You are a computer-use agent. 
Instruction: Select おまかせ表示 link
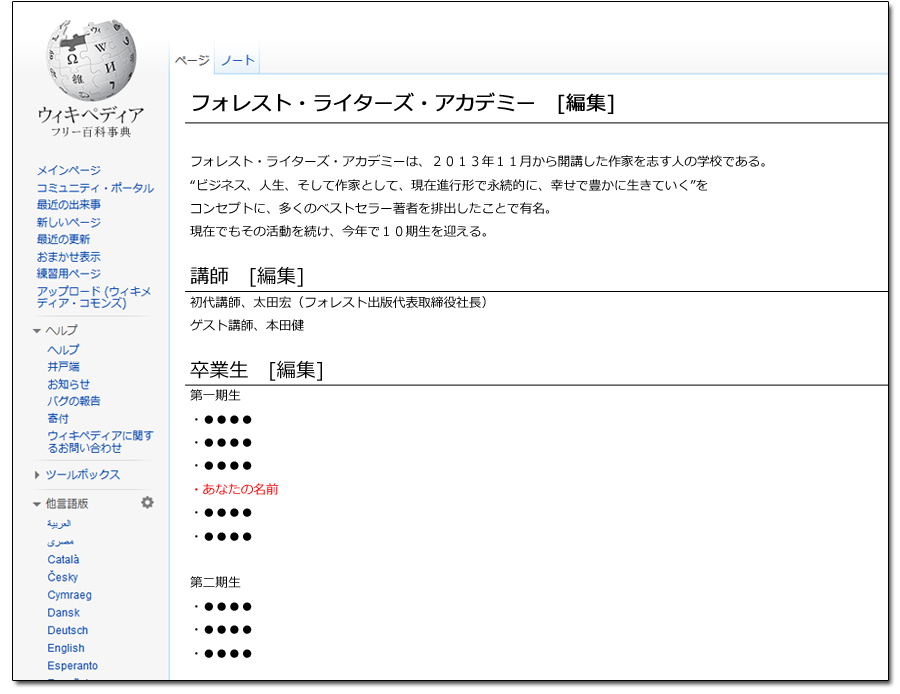click(x=69, y=257)
